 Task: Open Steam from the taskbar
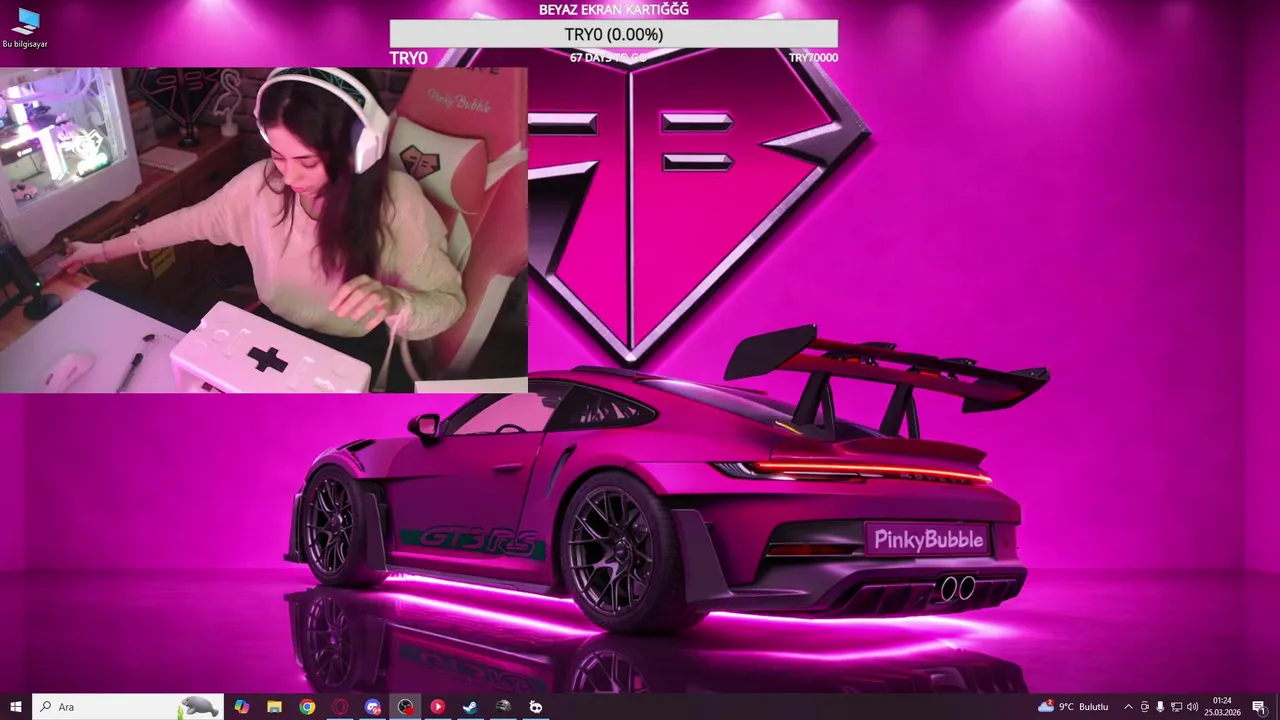[470, 707]
